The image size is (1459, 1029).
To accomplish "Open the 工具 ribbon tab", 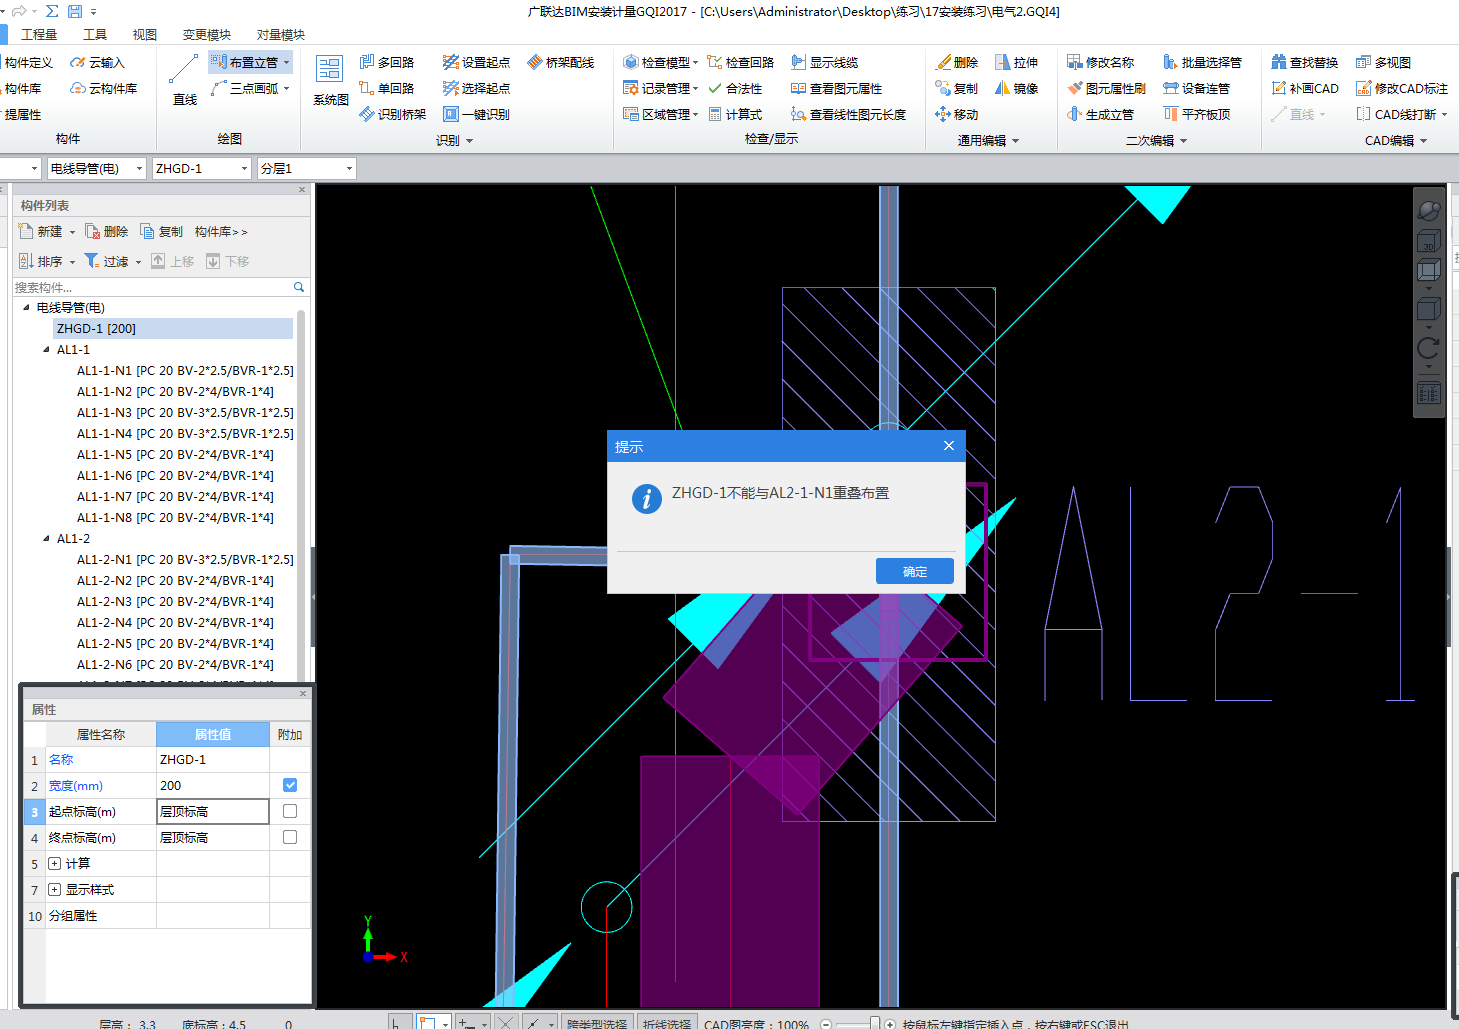I will [x=95, y=34].
